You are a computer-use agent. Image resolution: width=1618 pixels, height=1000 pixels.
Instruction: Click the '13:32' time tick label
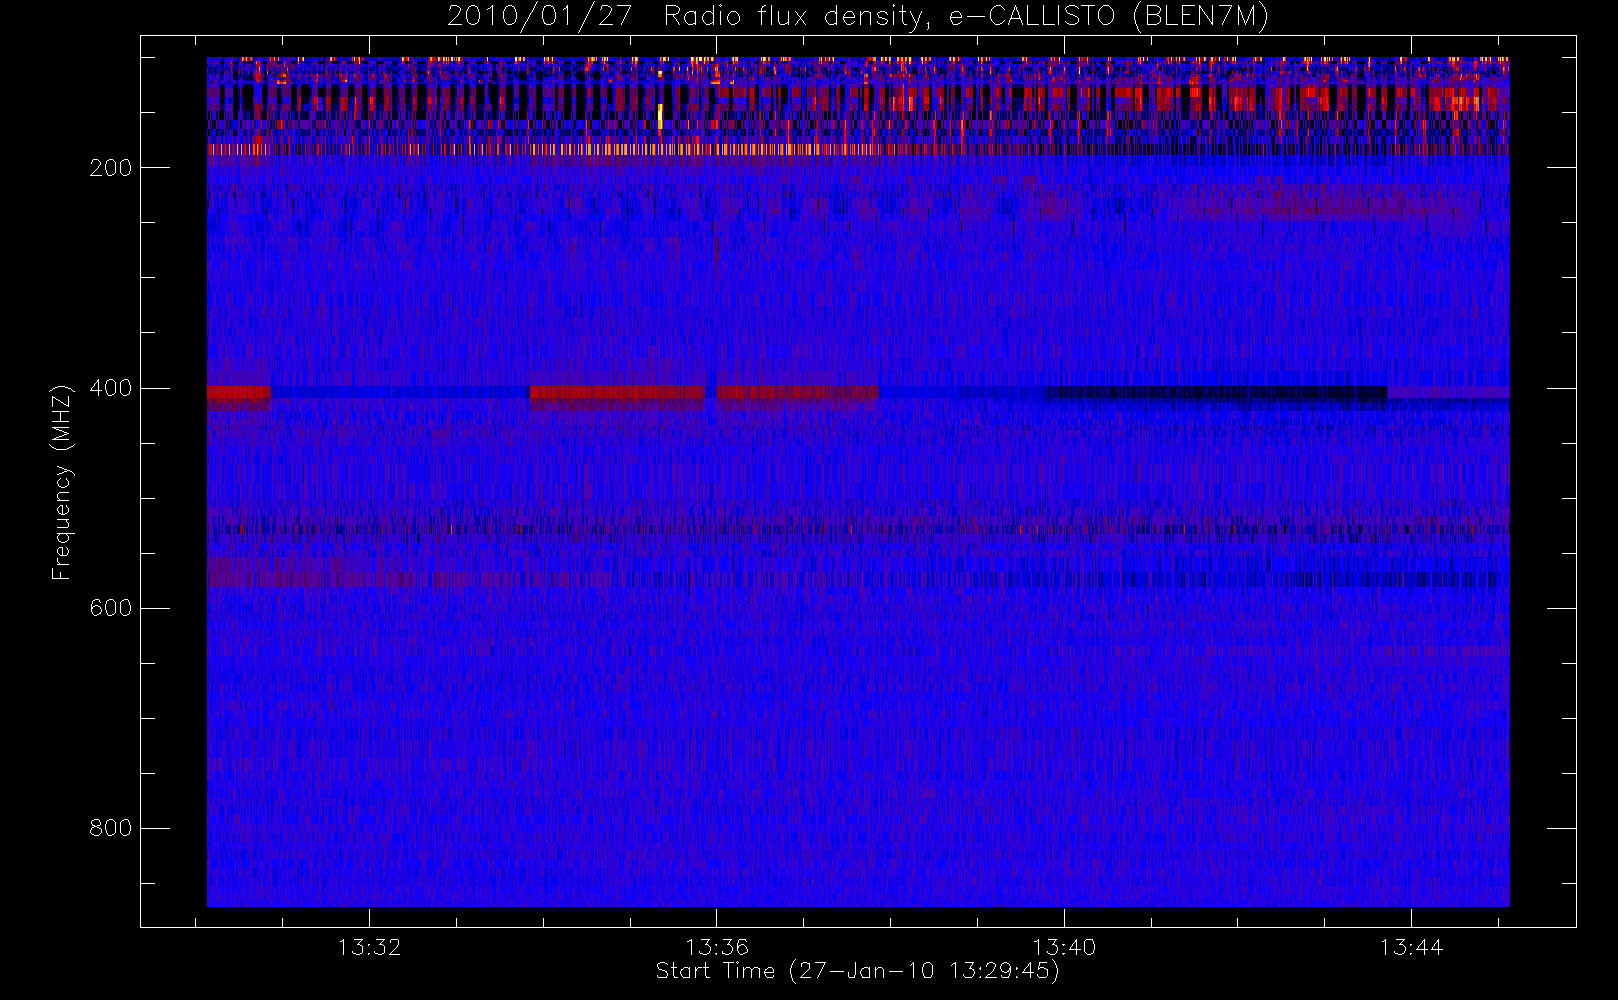point(369,947)
